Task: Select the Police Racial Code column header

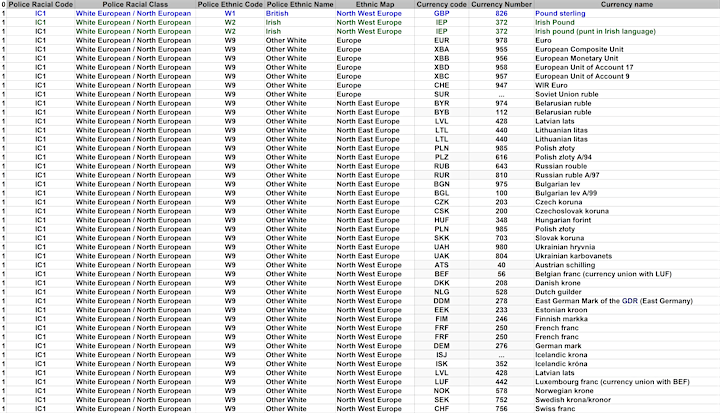Action: tap(40, 5)
